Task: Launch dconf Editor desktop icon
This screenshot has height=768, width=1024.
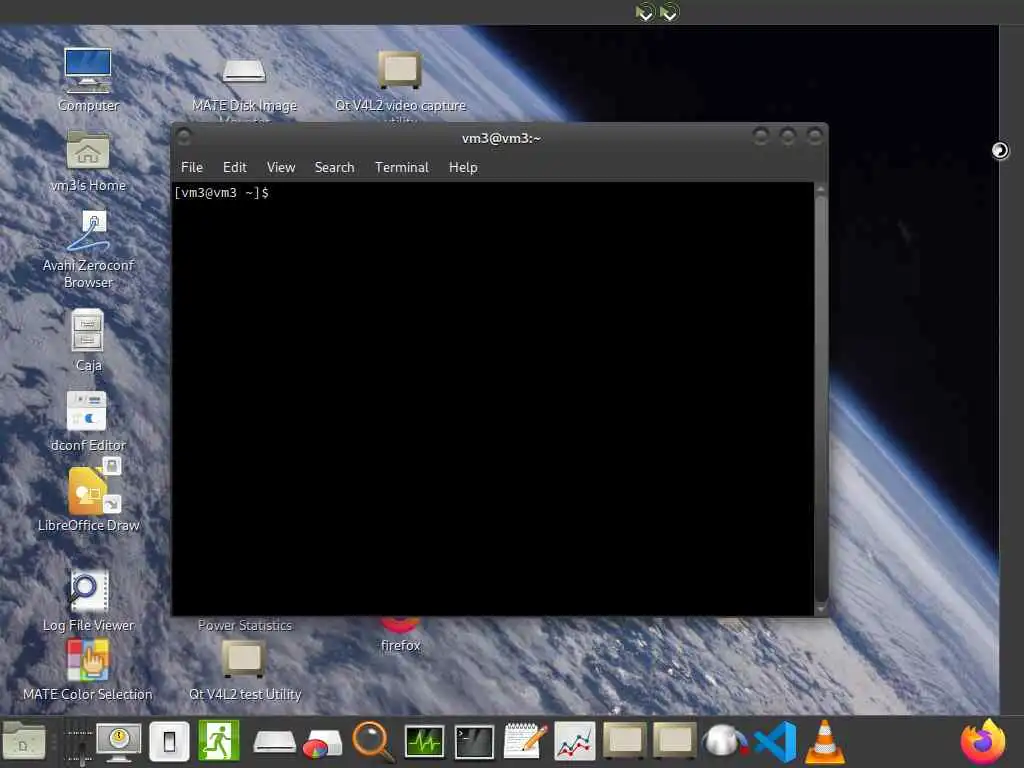Action: click(88, 411)
